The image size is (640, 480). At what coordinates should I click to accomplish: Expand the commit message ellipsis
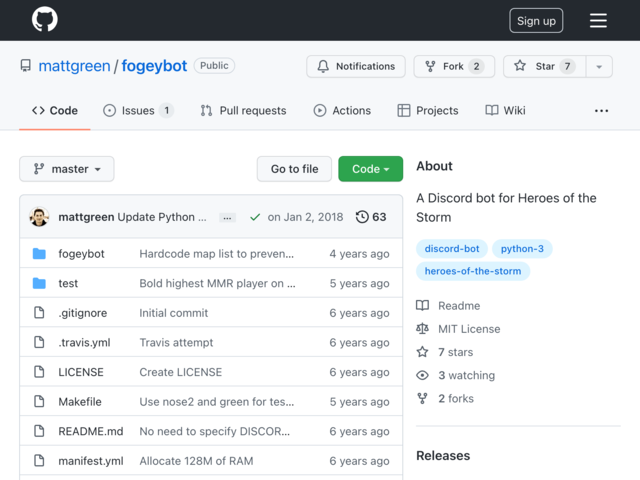pyautogui.click(x=228, y=217)
